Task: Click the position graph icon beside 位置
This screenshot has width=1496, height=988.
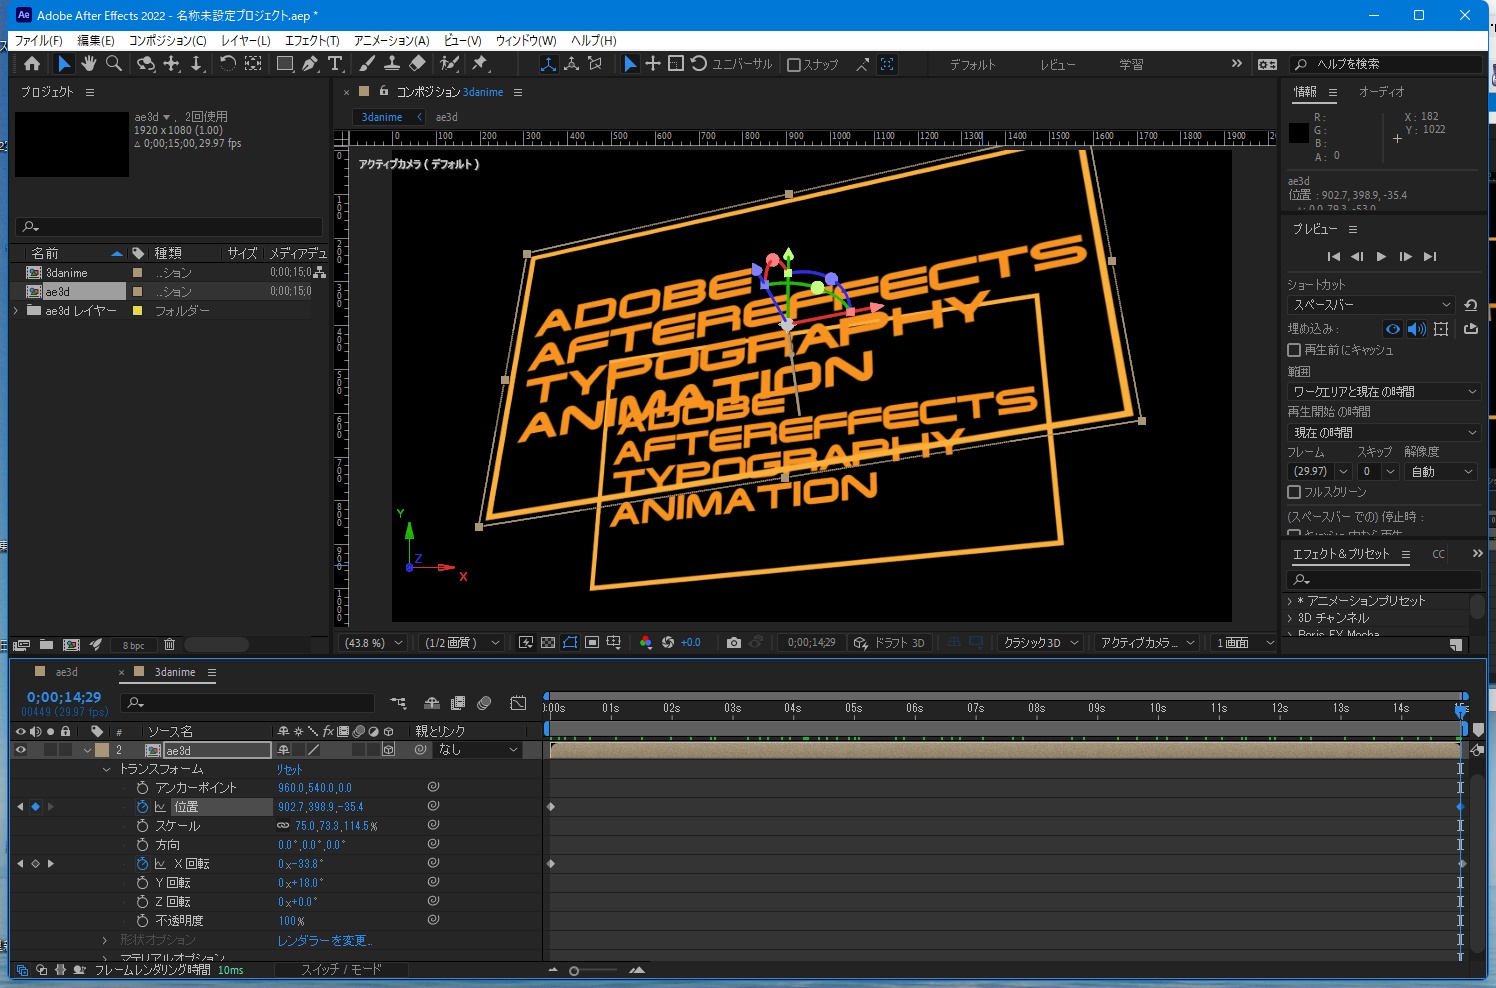Action: (x=160, y=807)
